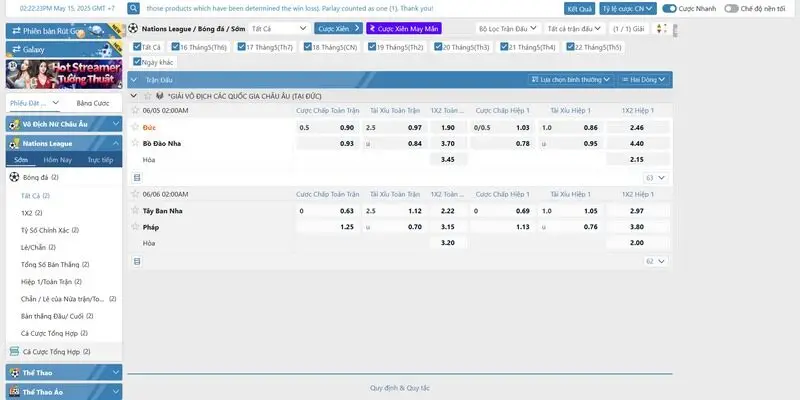This screenshot has width=800, height=400.
Task: Toggle the Cược Nhanh switch
Action: pos(670,8)
